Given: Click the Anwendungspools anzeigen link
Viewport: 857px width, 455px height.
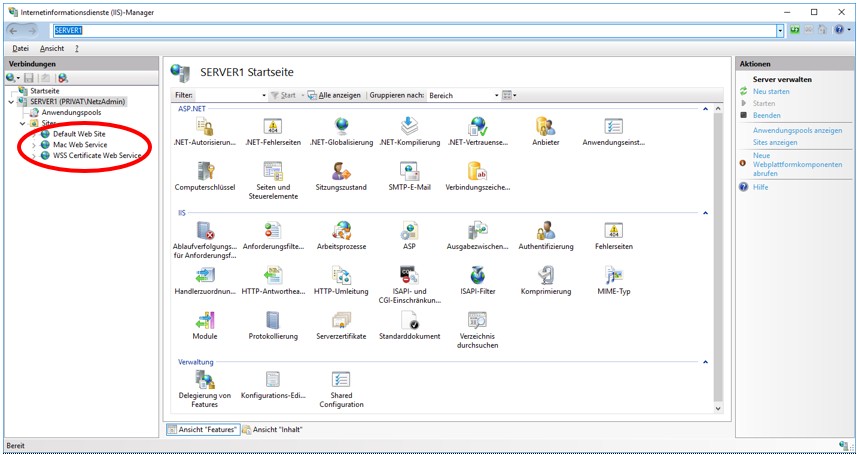Looking at the screenshot, I should click(x=797, y=130).
